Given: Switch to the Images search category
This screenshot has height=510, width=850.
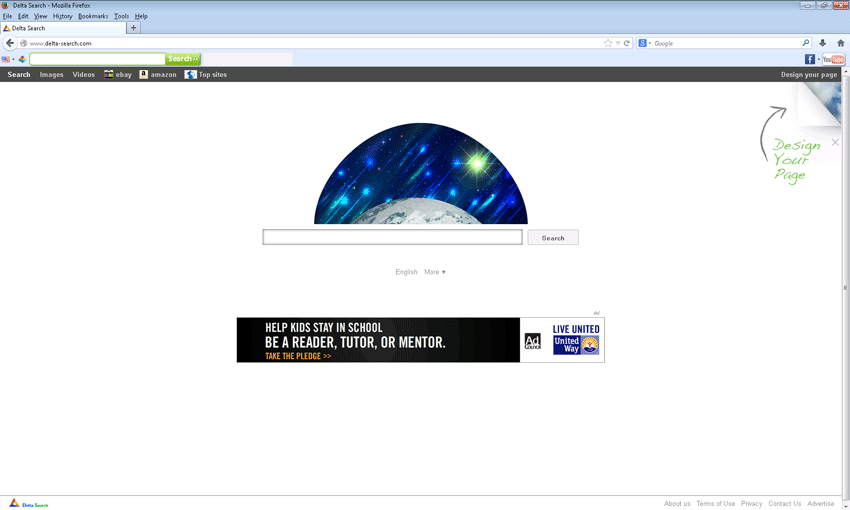Looking at the screenshot, I should (x=51, y=75).
